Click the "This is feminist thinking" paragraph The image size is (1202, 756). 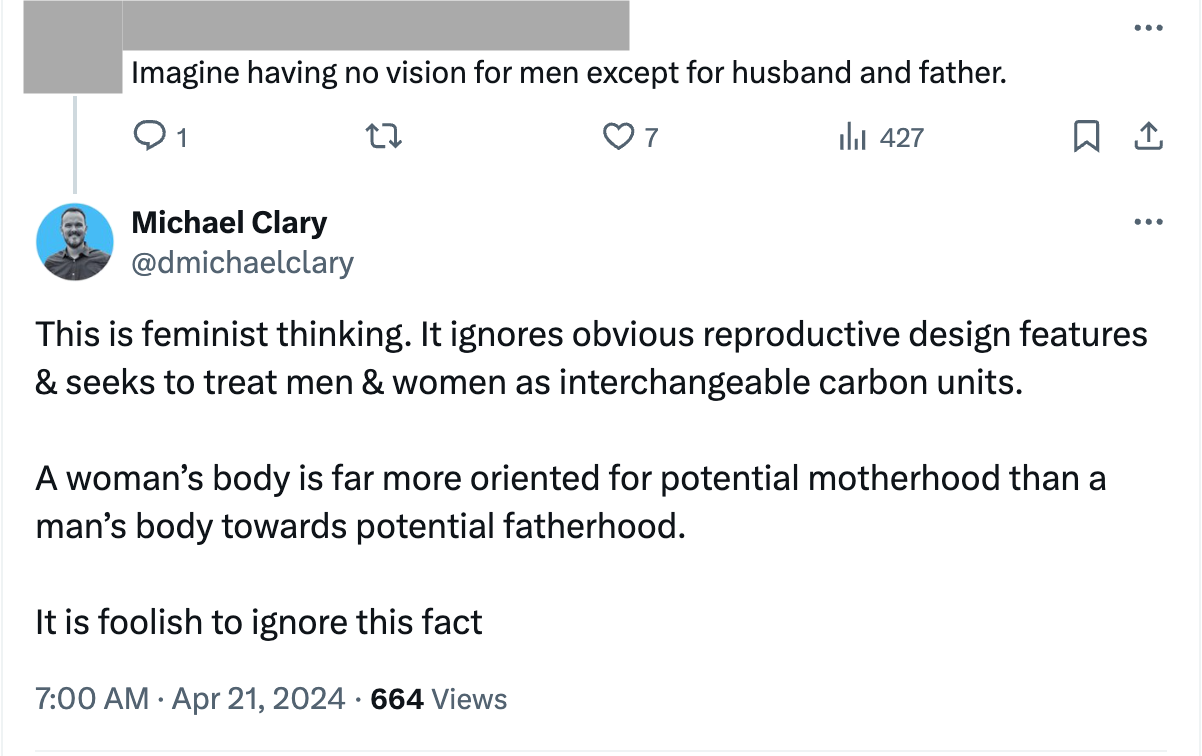click(590, 358)
